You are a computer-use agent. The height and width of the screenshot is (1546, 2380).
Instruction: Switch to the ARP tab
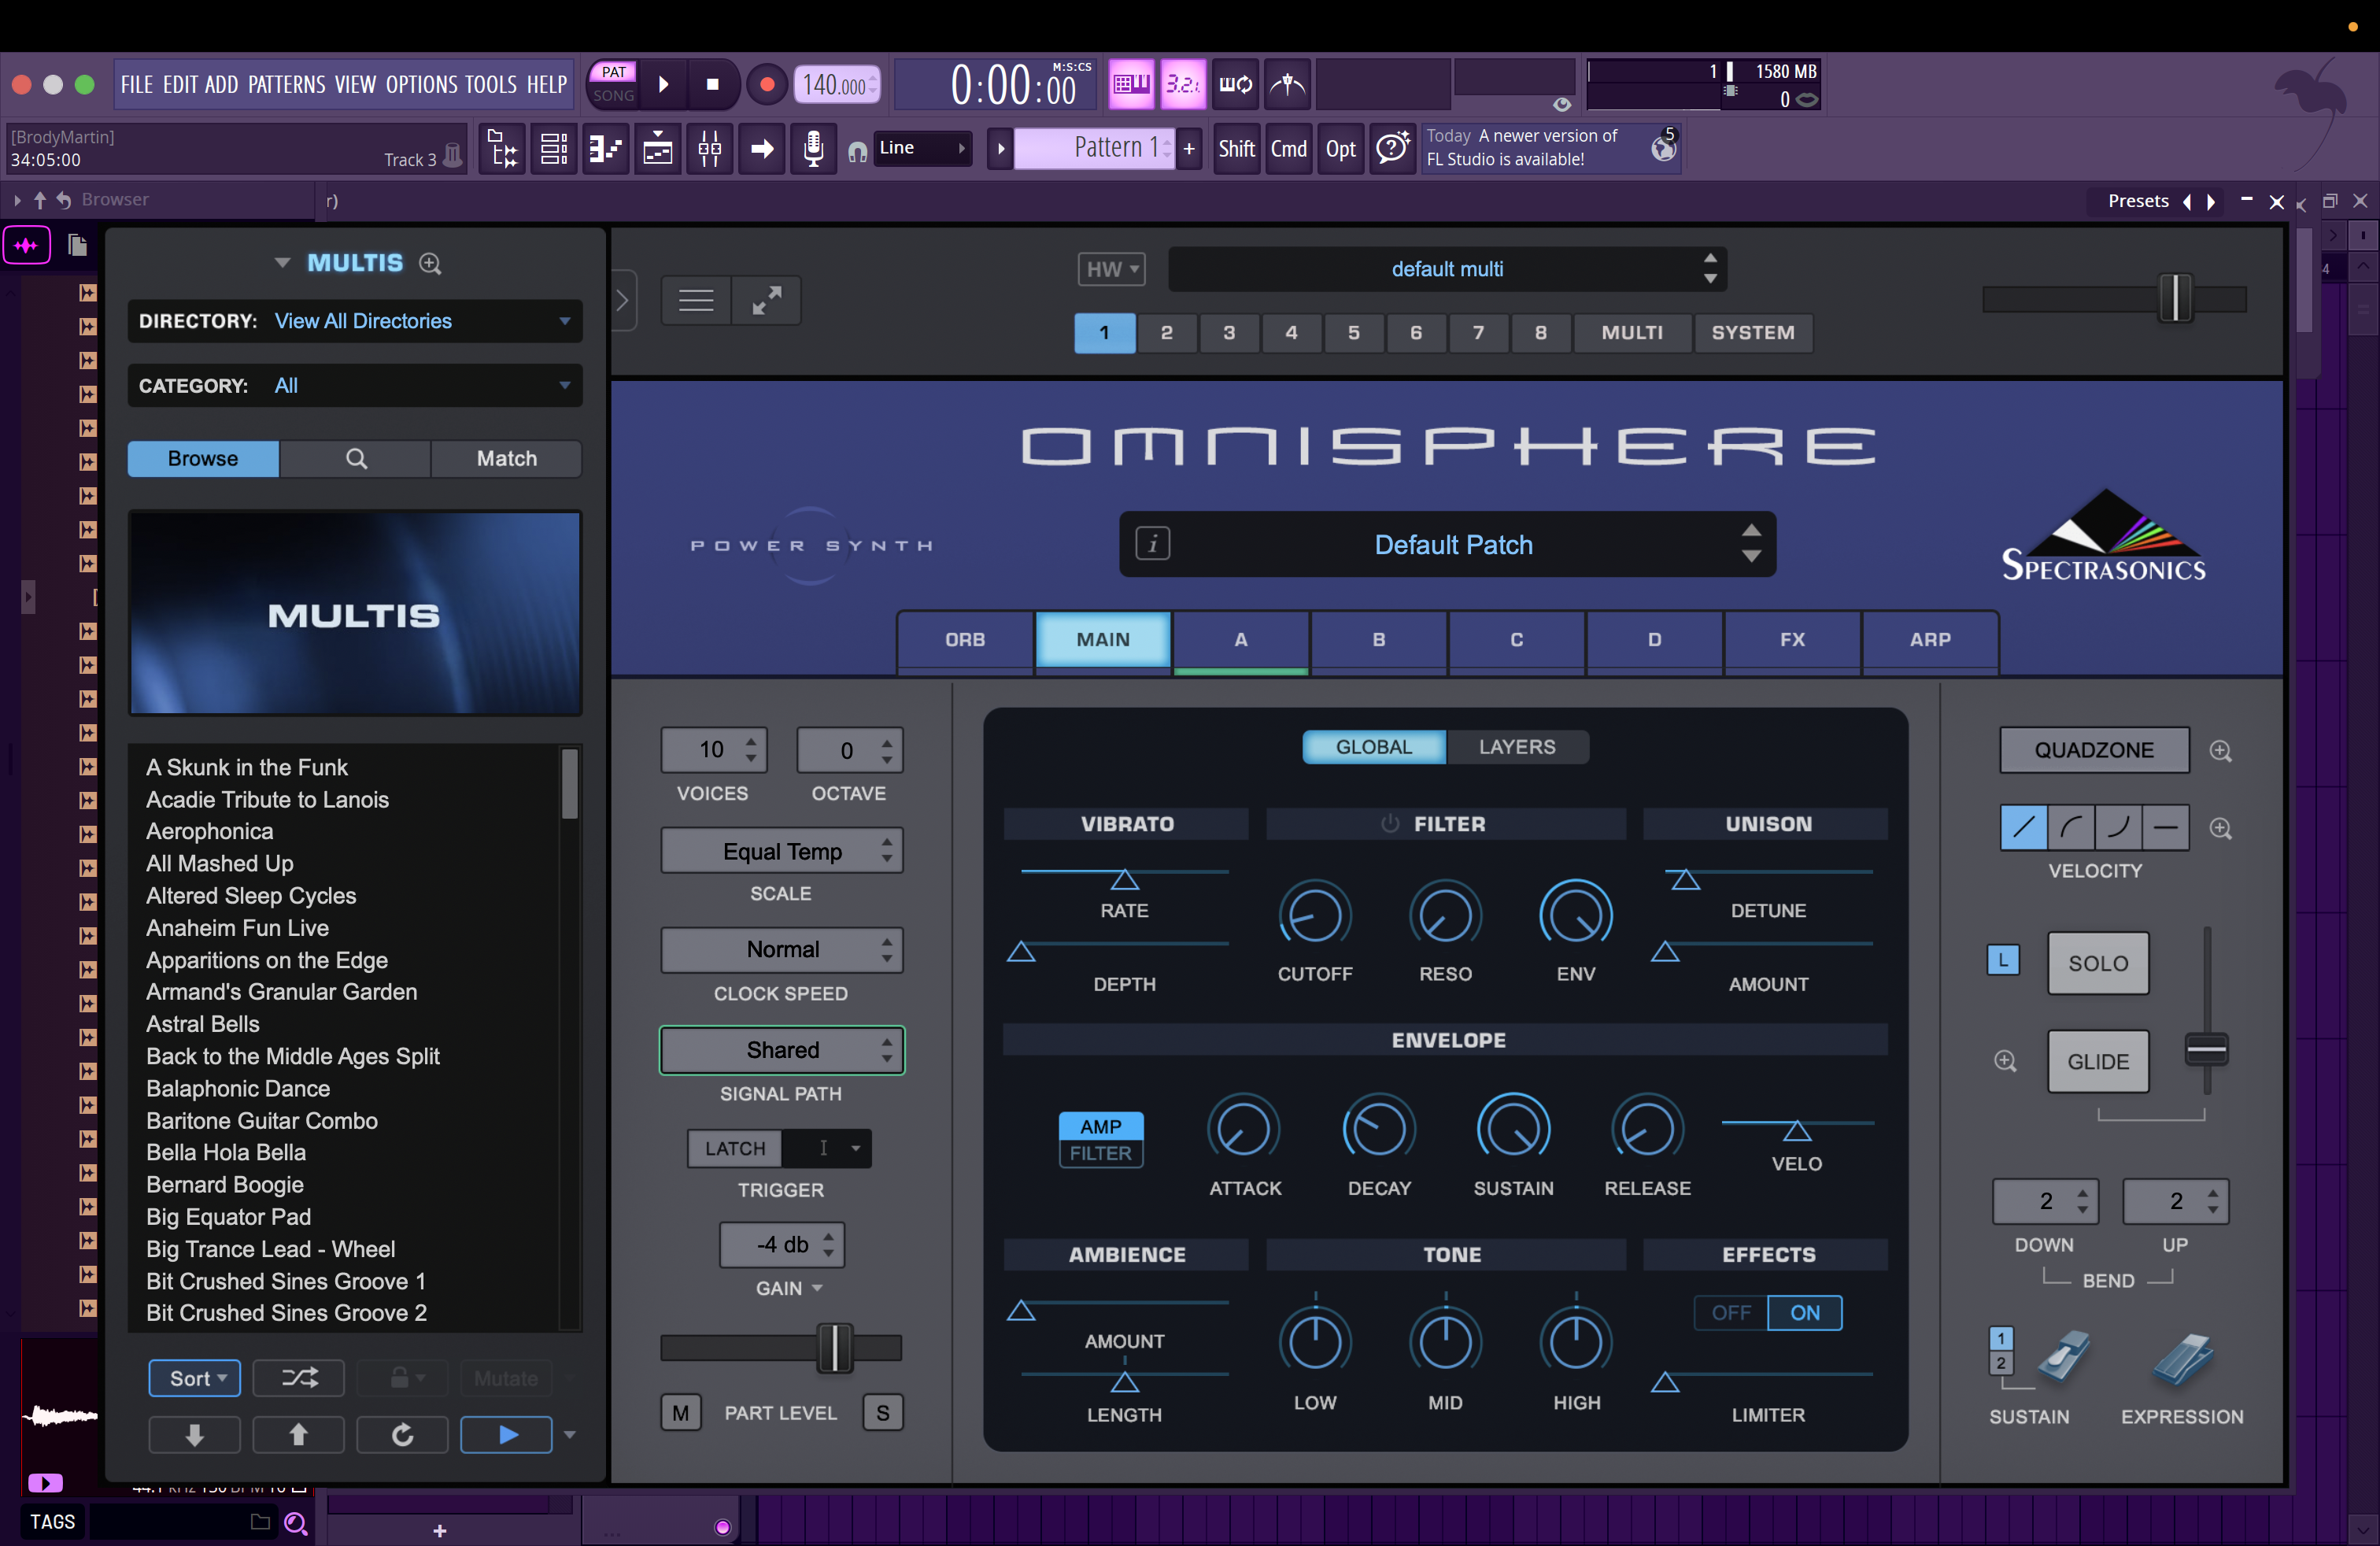pos(1930,640)
